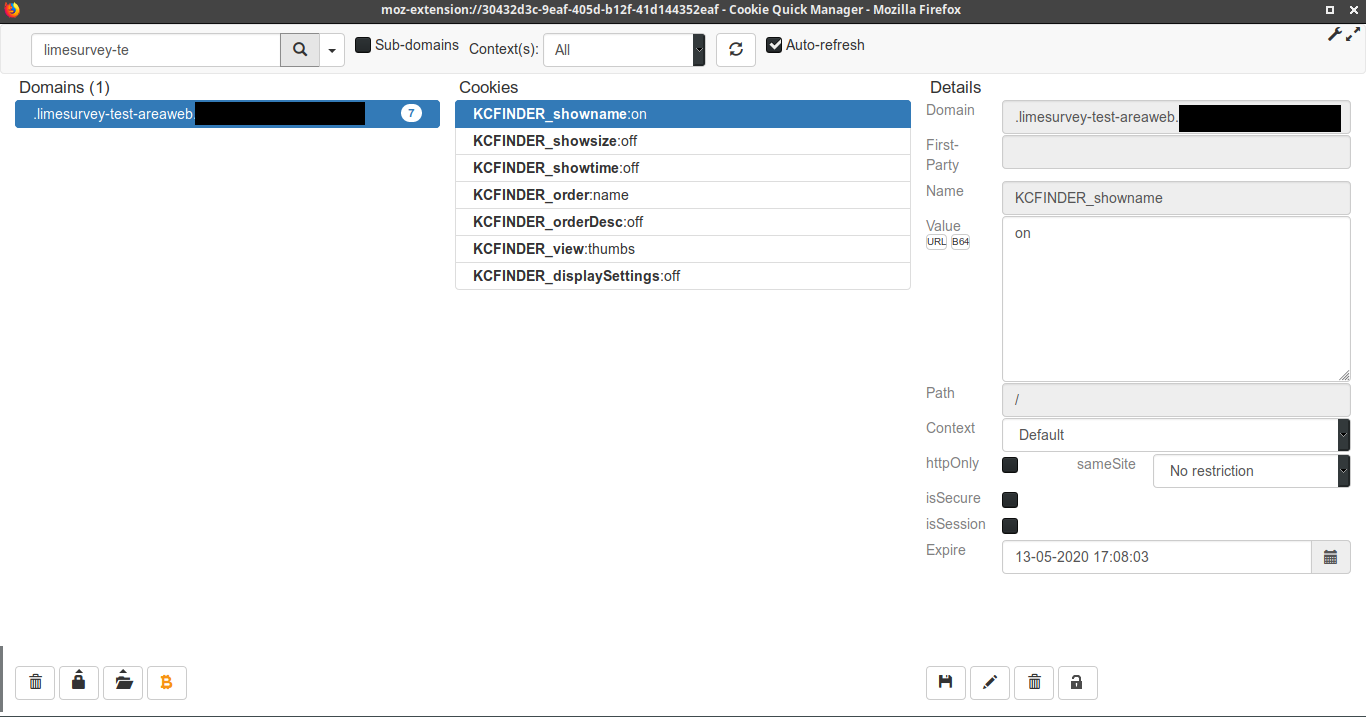The image size is (1366, 717).
Task: Click the expand to fullscreen arrows icon
Action: [x=1354, y=34]
